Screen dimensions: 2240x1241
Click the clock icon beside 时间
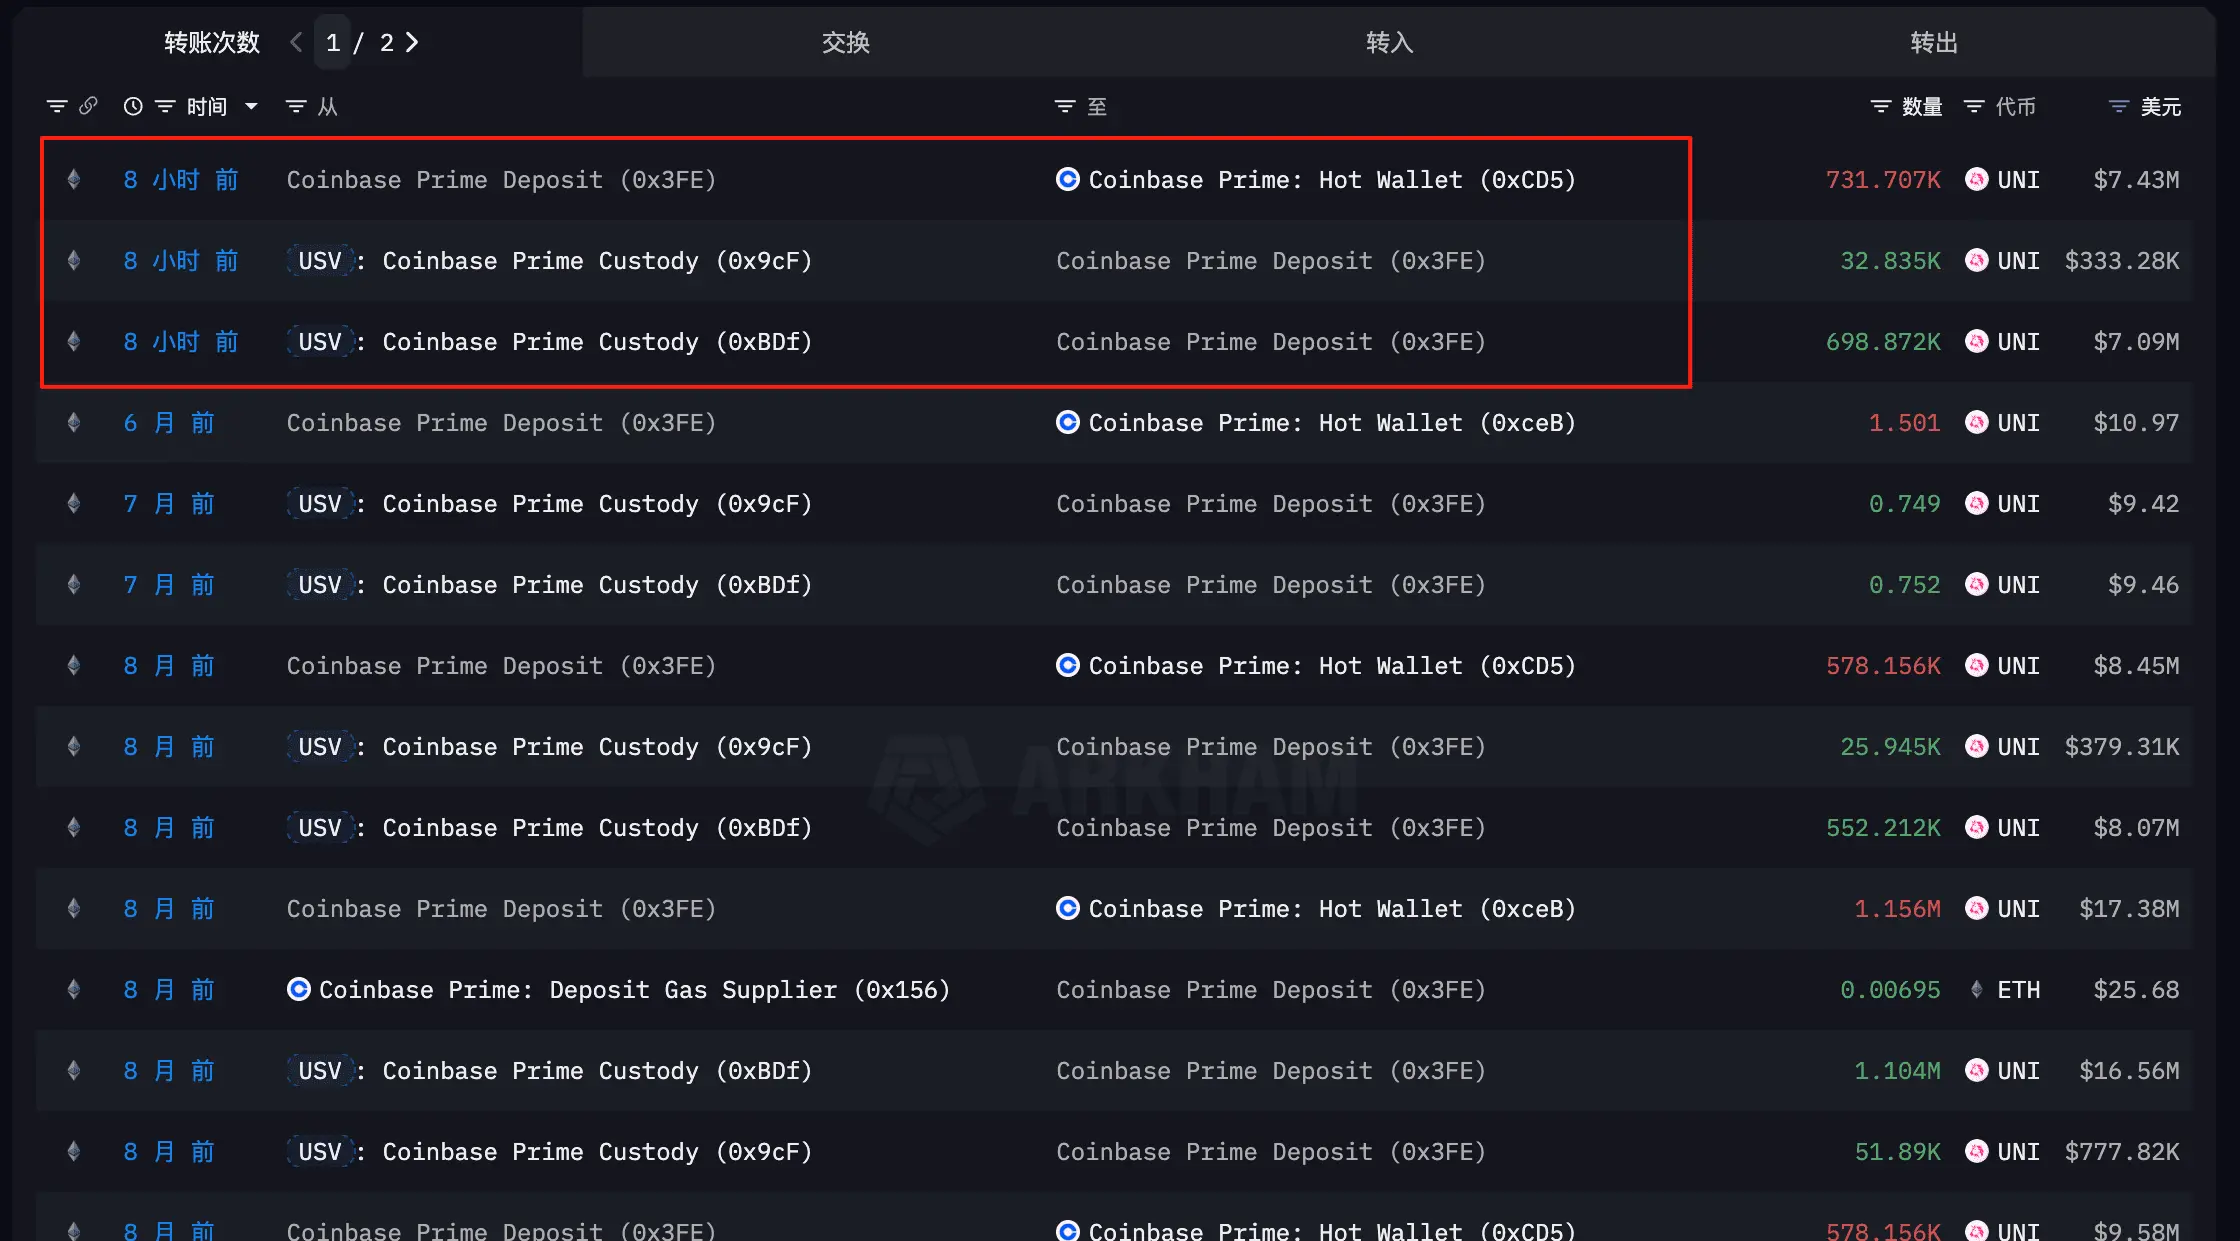pyautogui.click(x=133, y=106)
